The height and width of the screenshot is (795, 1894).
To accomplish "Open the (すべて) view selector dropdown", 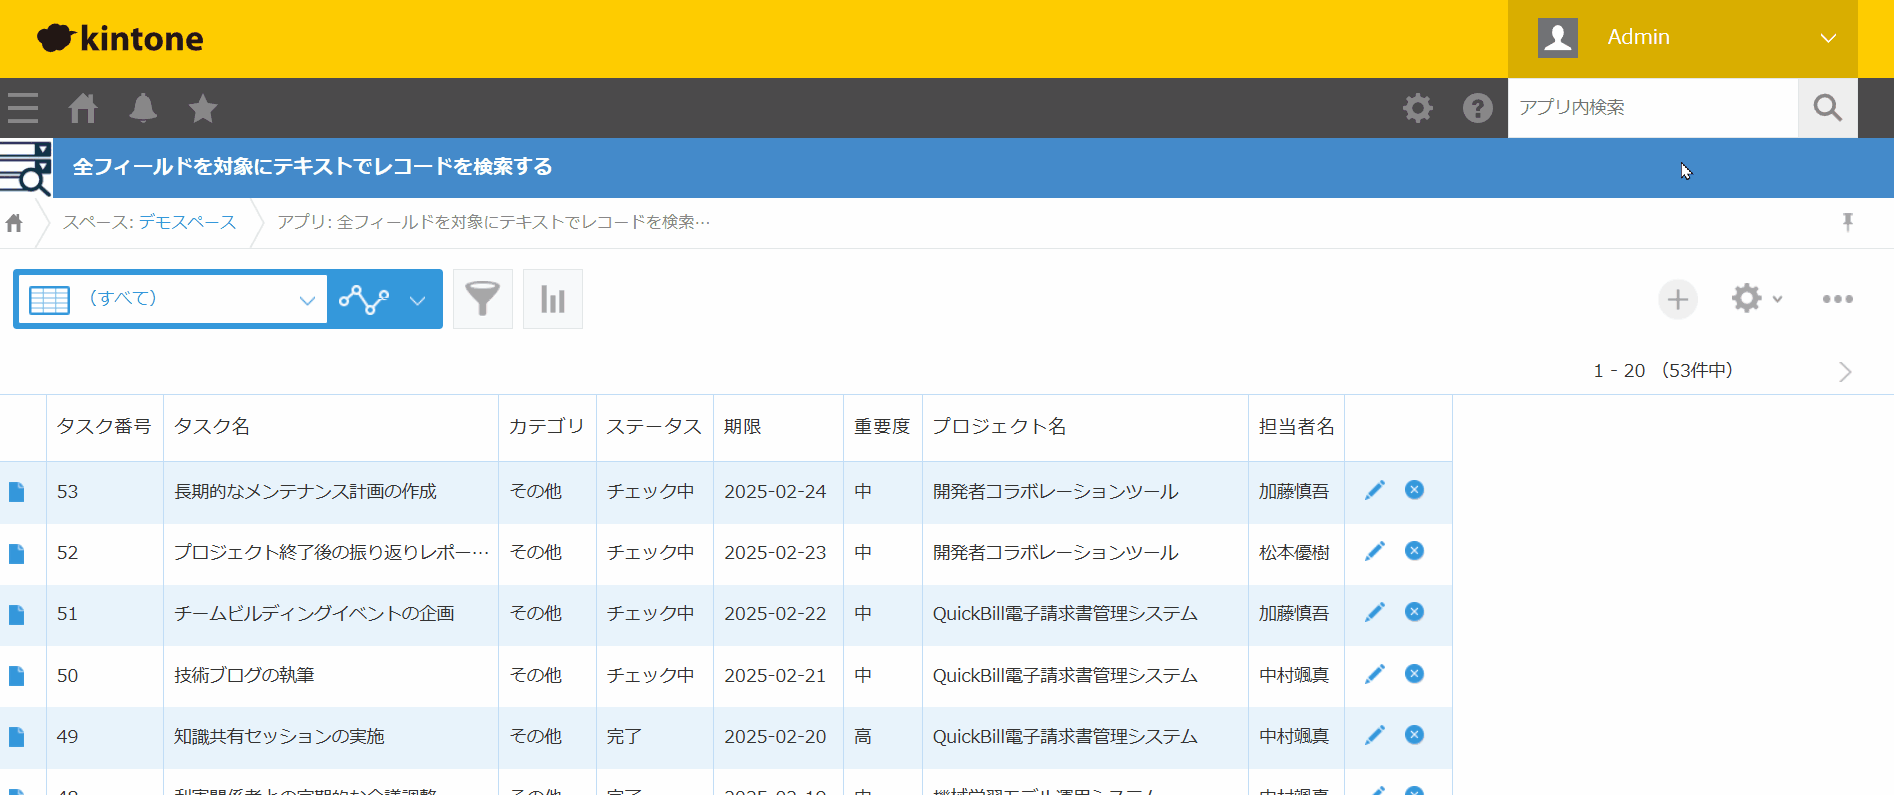I will point(173,299).
